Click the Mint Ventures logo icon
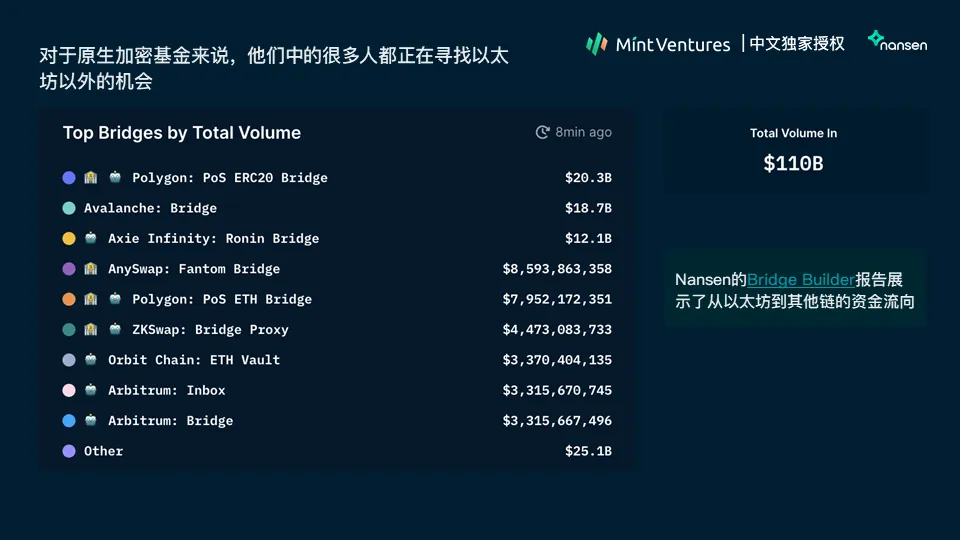This screenshot has width=960, height=540. (596, 43)
